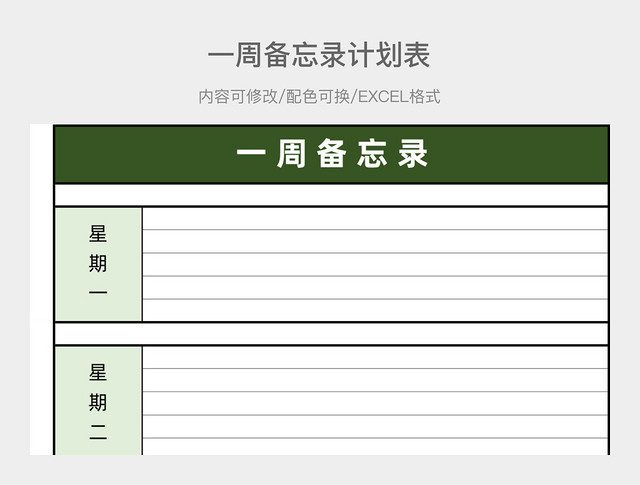Select the green 一周备忘录 header banner

pos(331,154)
